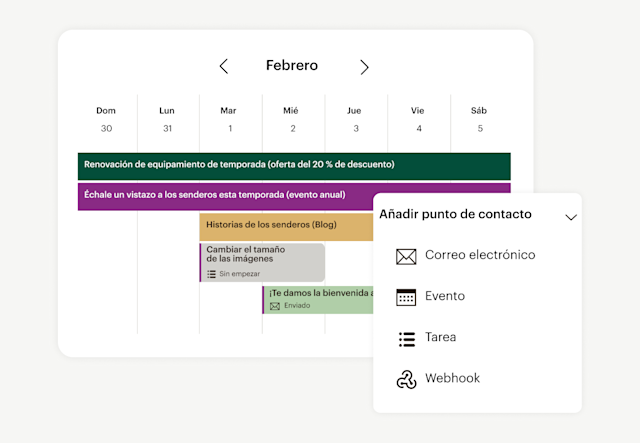Collapse the Añadir punto de contacto dropdown
640x443 pixels.
(571, 216)
